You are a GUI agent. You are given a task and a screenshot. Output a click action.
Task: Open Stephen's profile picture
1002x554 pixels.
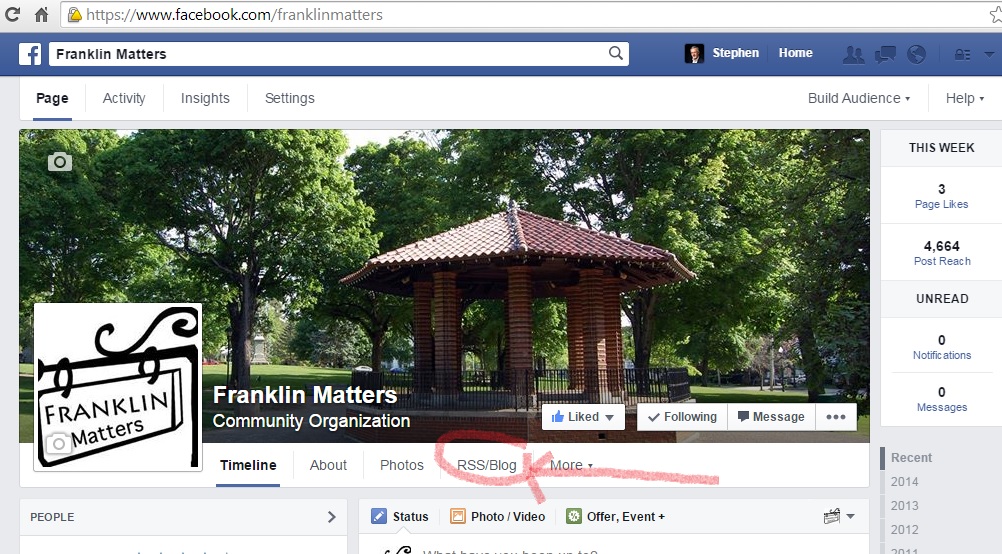pyautogui.click(x=694, y=54)
